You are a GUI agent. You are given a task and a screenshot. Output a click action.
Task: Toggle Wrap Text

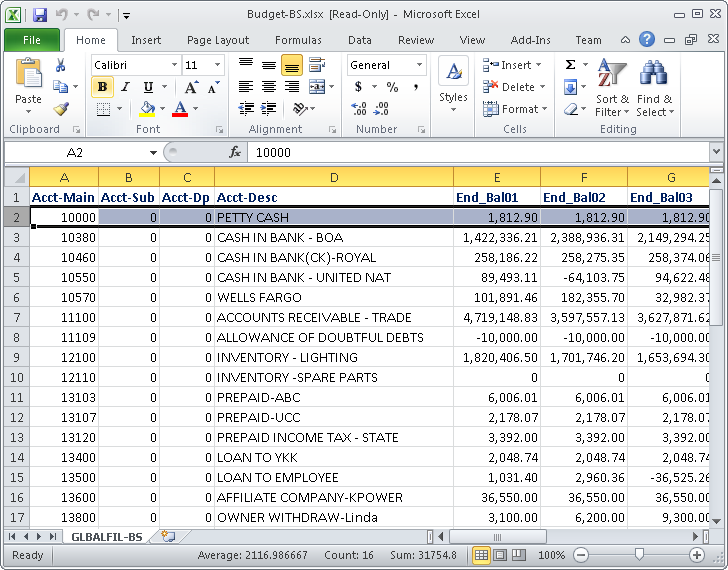317,65
